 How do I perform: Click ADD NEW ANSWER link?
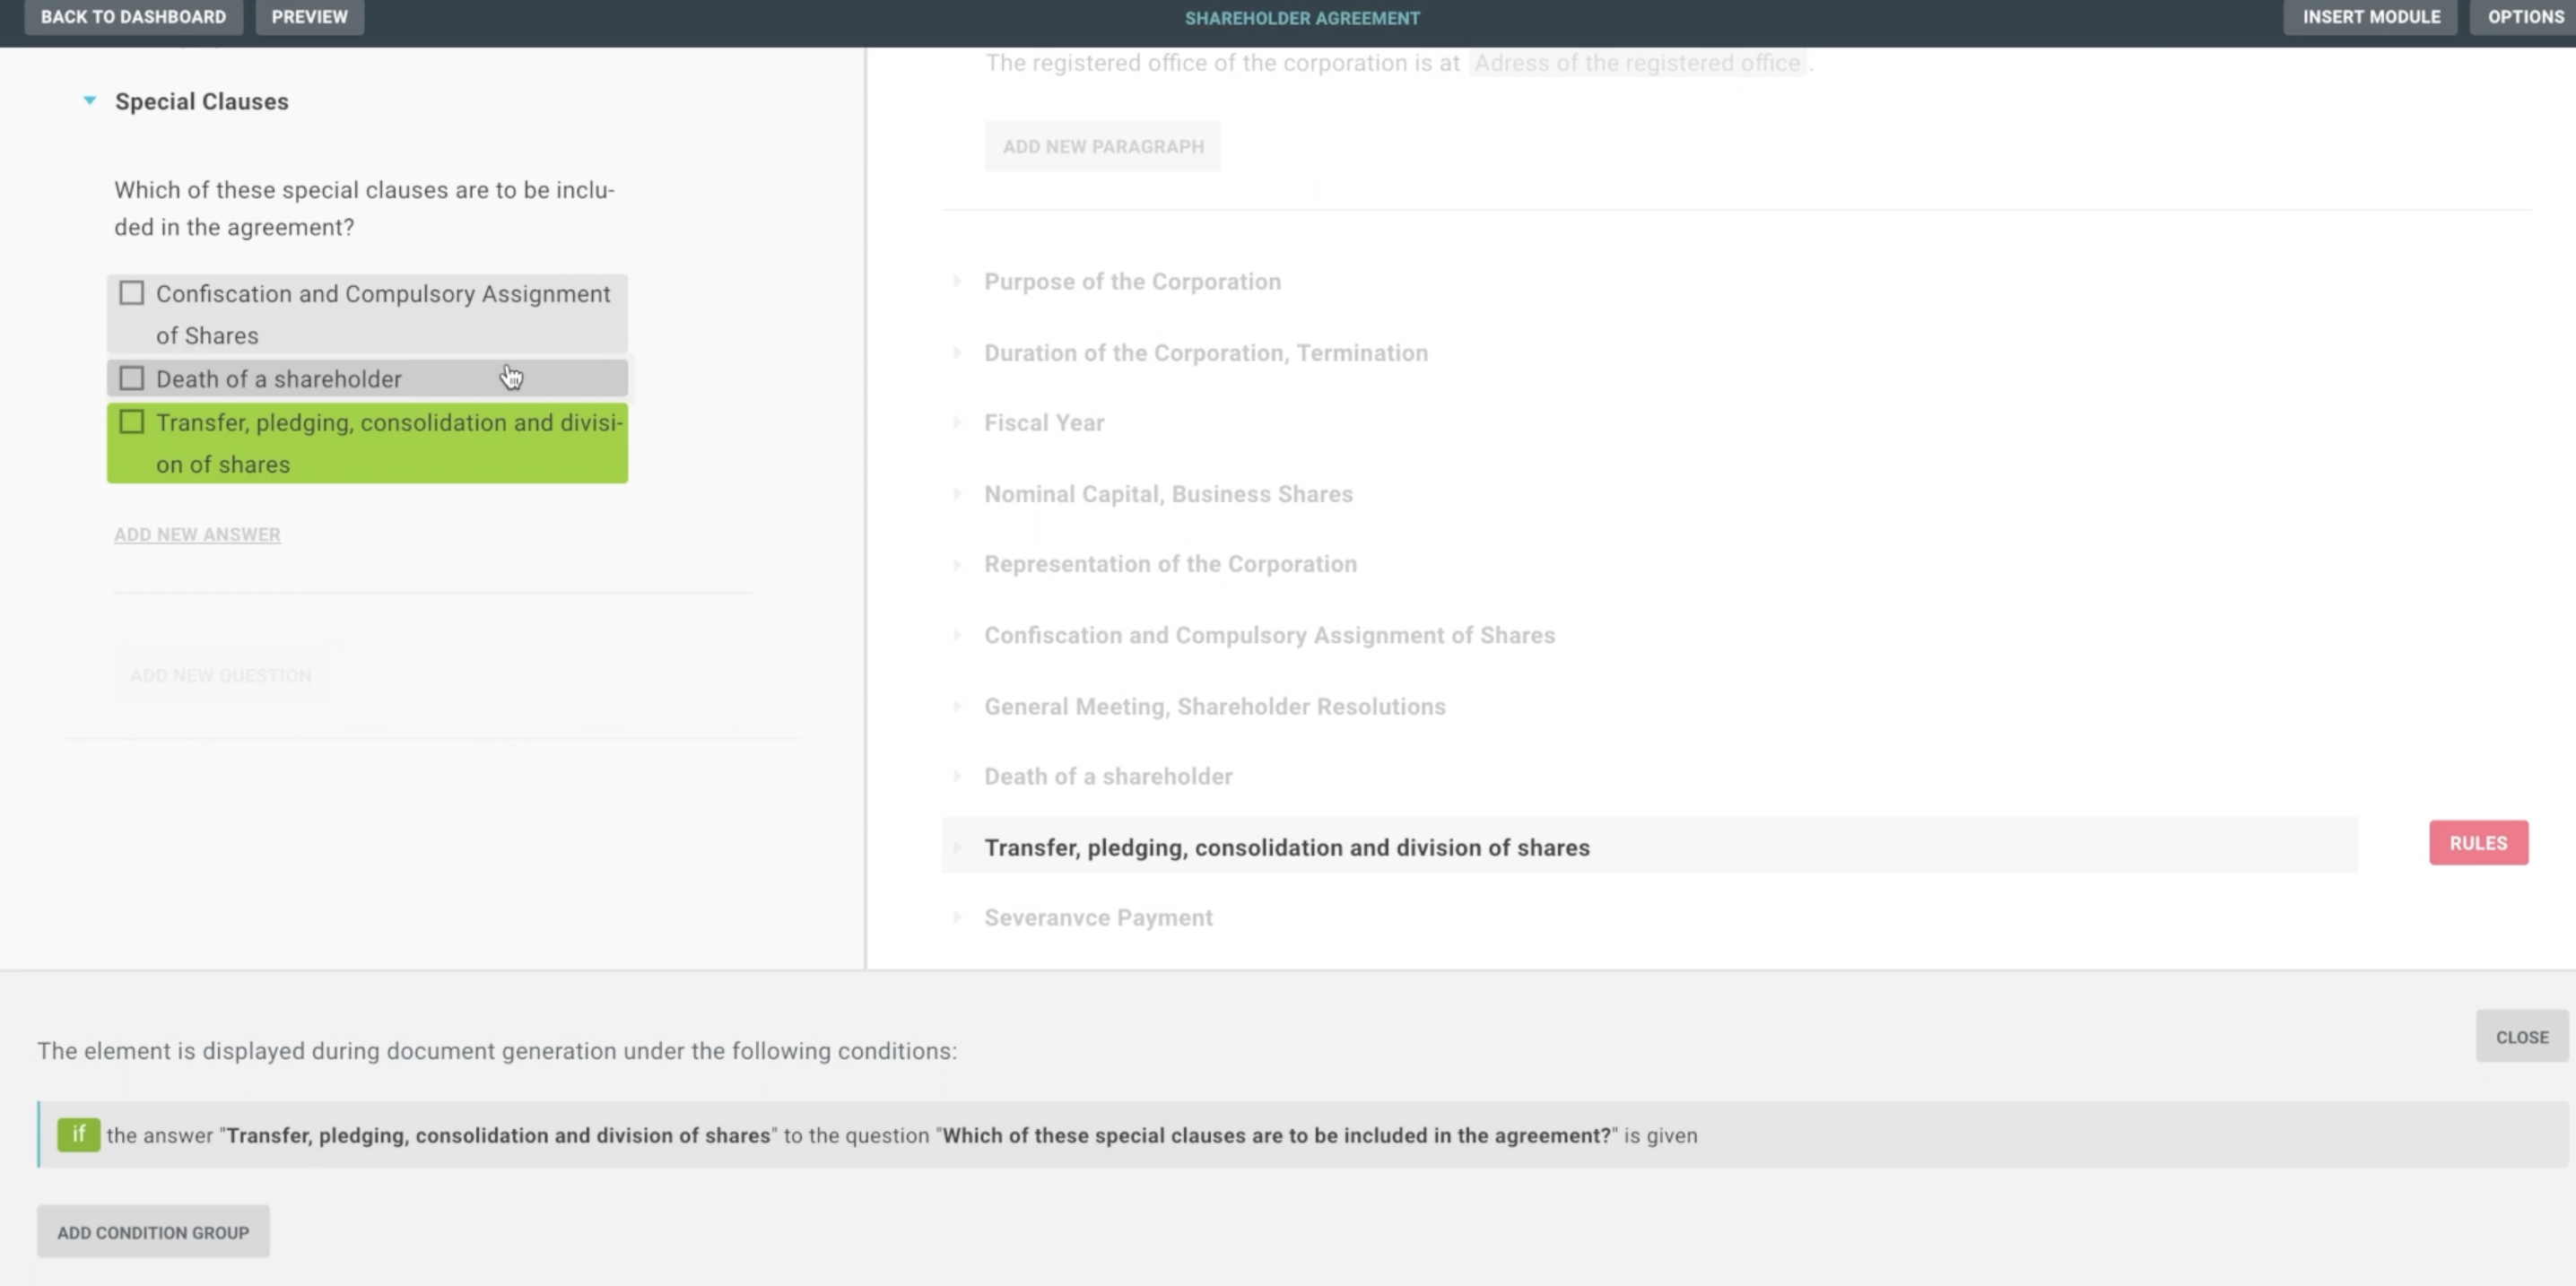click(197, 535)
